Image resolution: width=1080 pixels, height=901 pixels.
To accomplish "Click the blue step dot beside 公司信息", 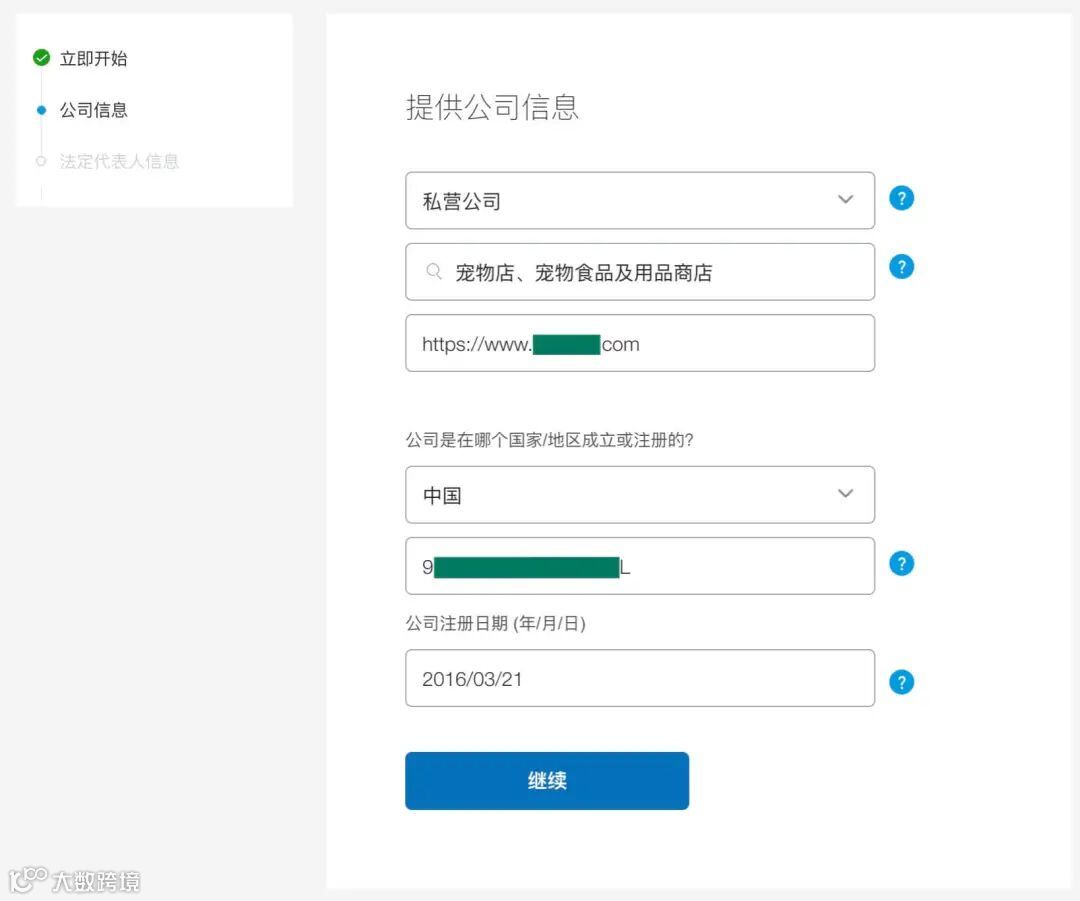I will pyautogui.click(x=41, y=110).
